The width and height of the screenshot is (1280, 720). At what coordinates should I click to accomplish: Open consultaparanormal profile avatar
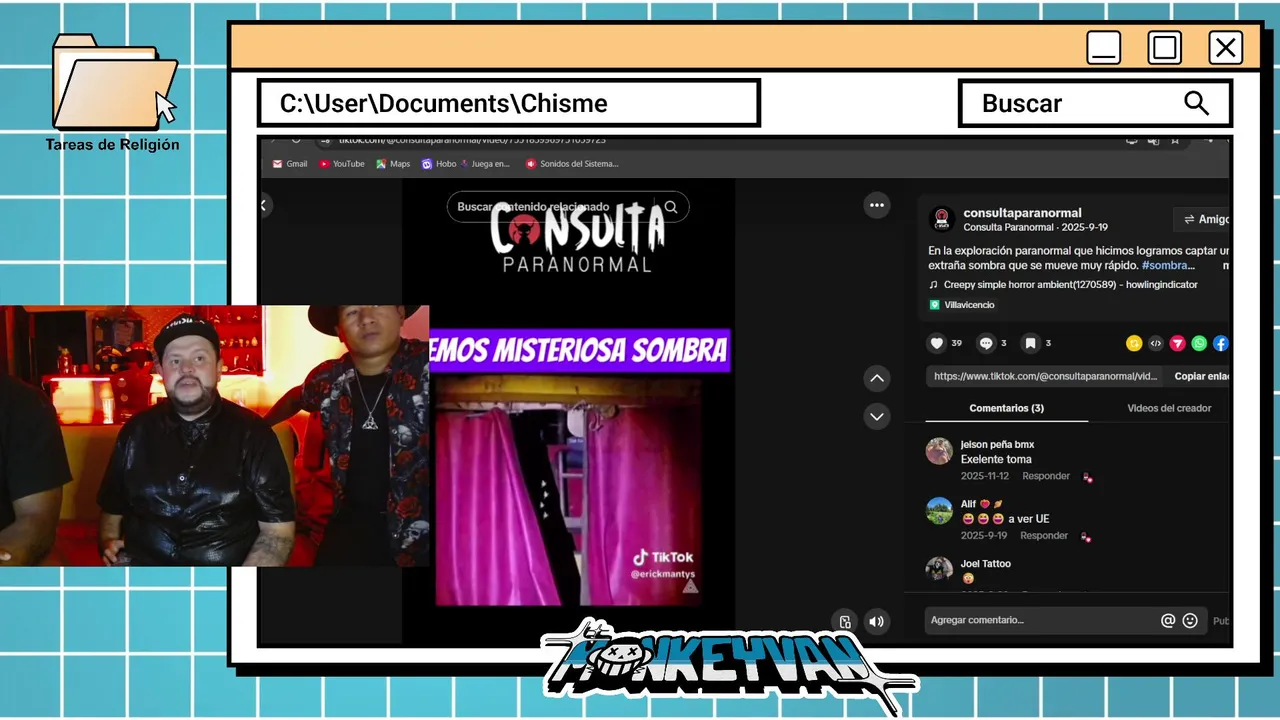941,219
